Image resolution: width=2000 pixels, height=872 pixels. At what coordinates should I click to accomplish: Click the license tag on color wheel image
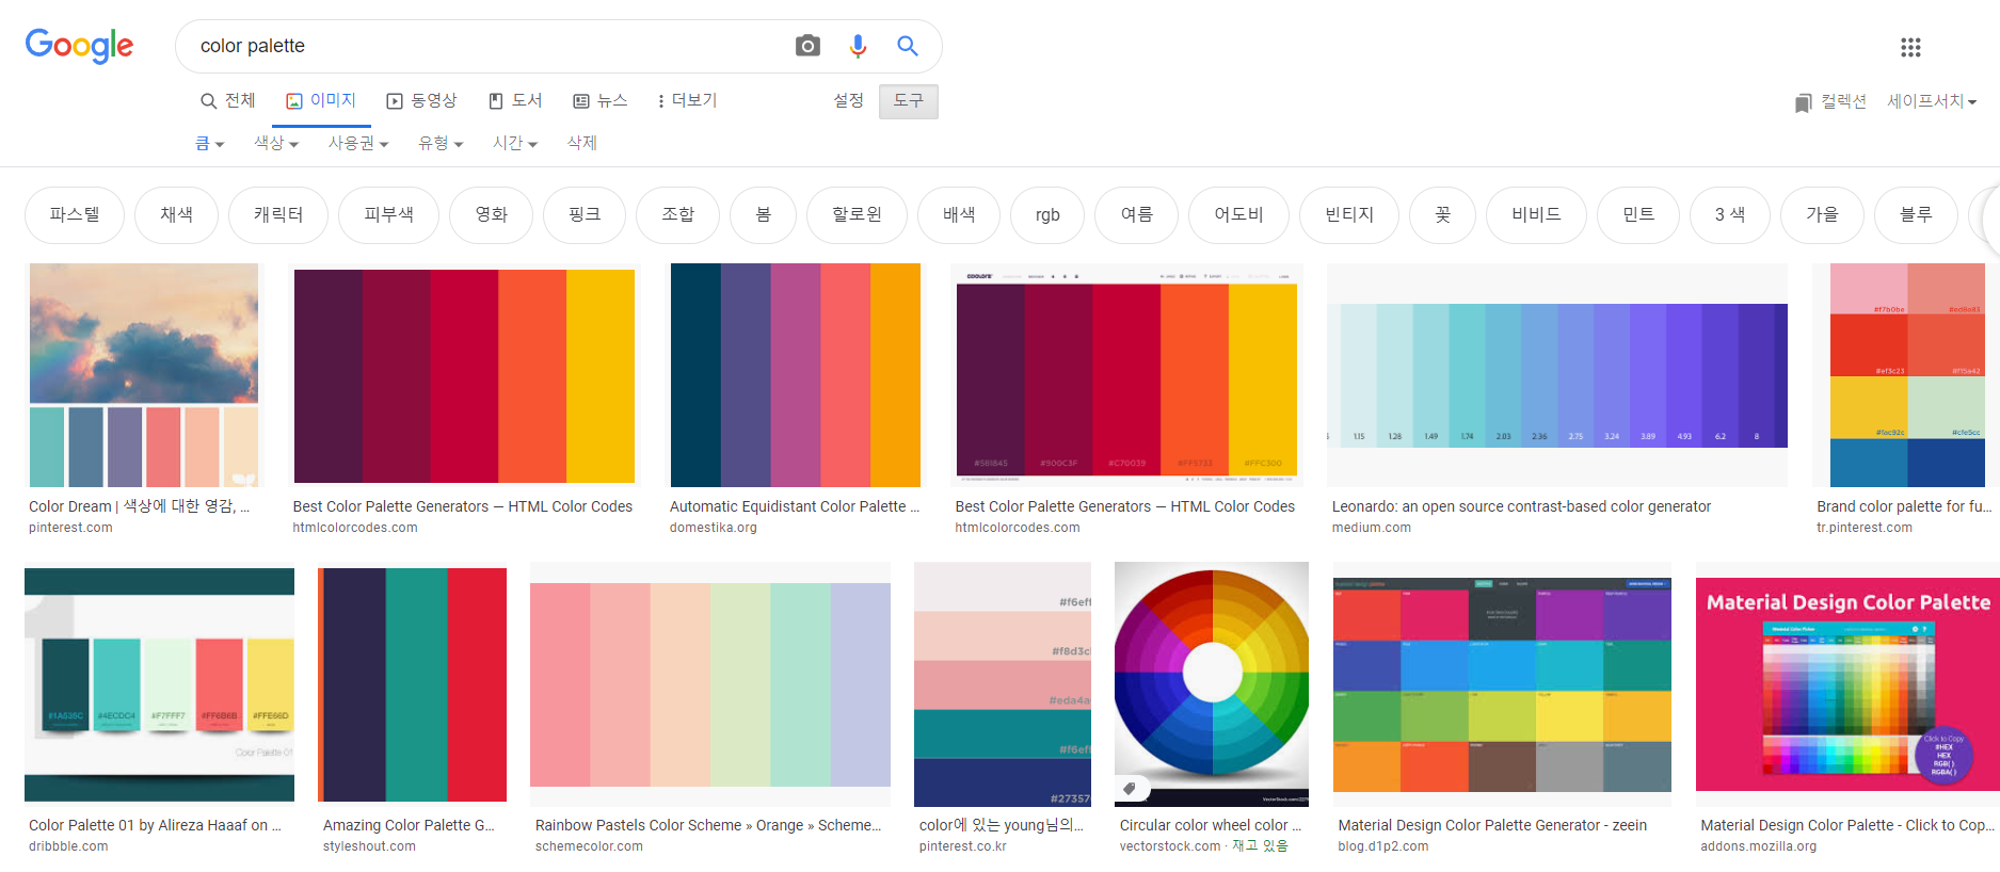click(1129, 788)
